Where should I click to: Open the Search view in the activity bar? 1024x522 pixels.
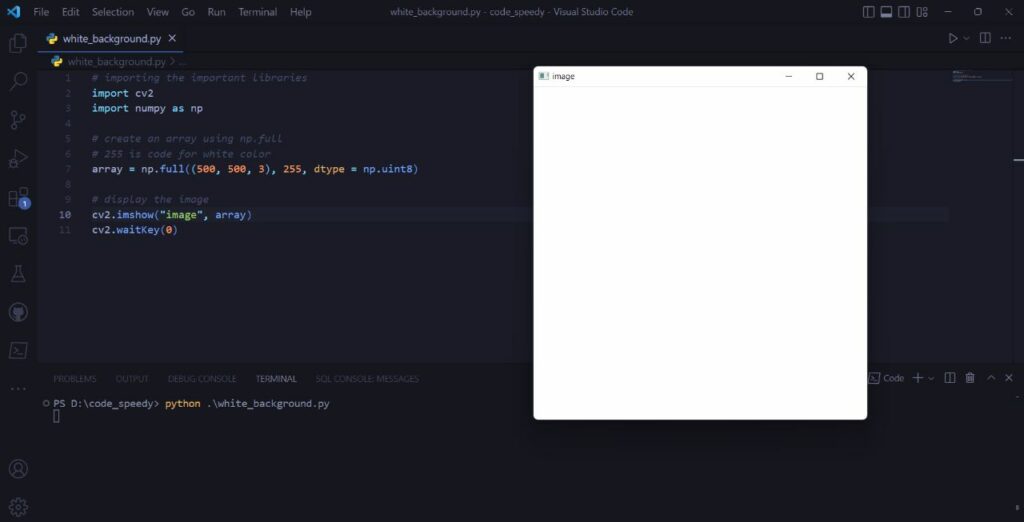(x=18, y=82)
